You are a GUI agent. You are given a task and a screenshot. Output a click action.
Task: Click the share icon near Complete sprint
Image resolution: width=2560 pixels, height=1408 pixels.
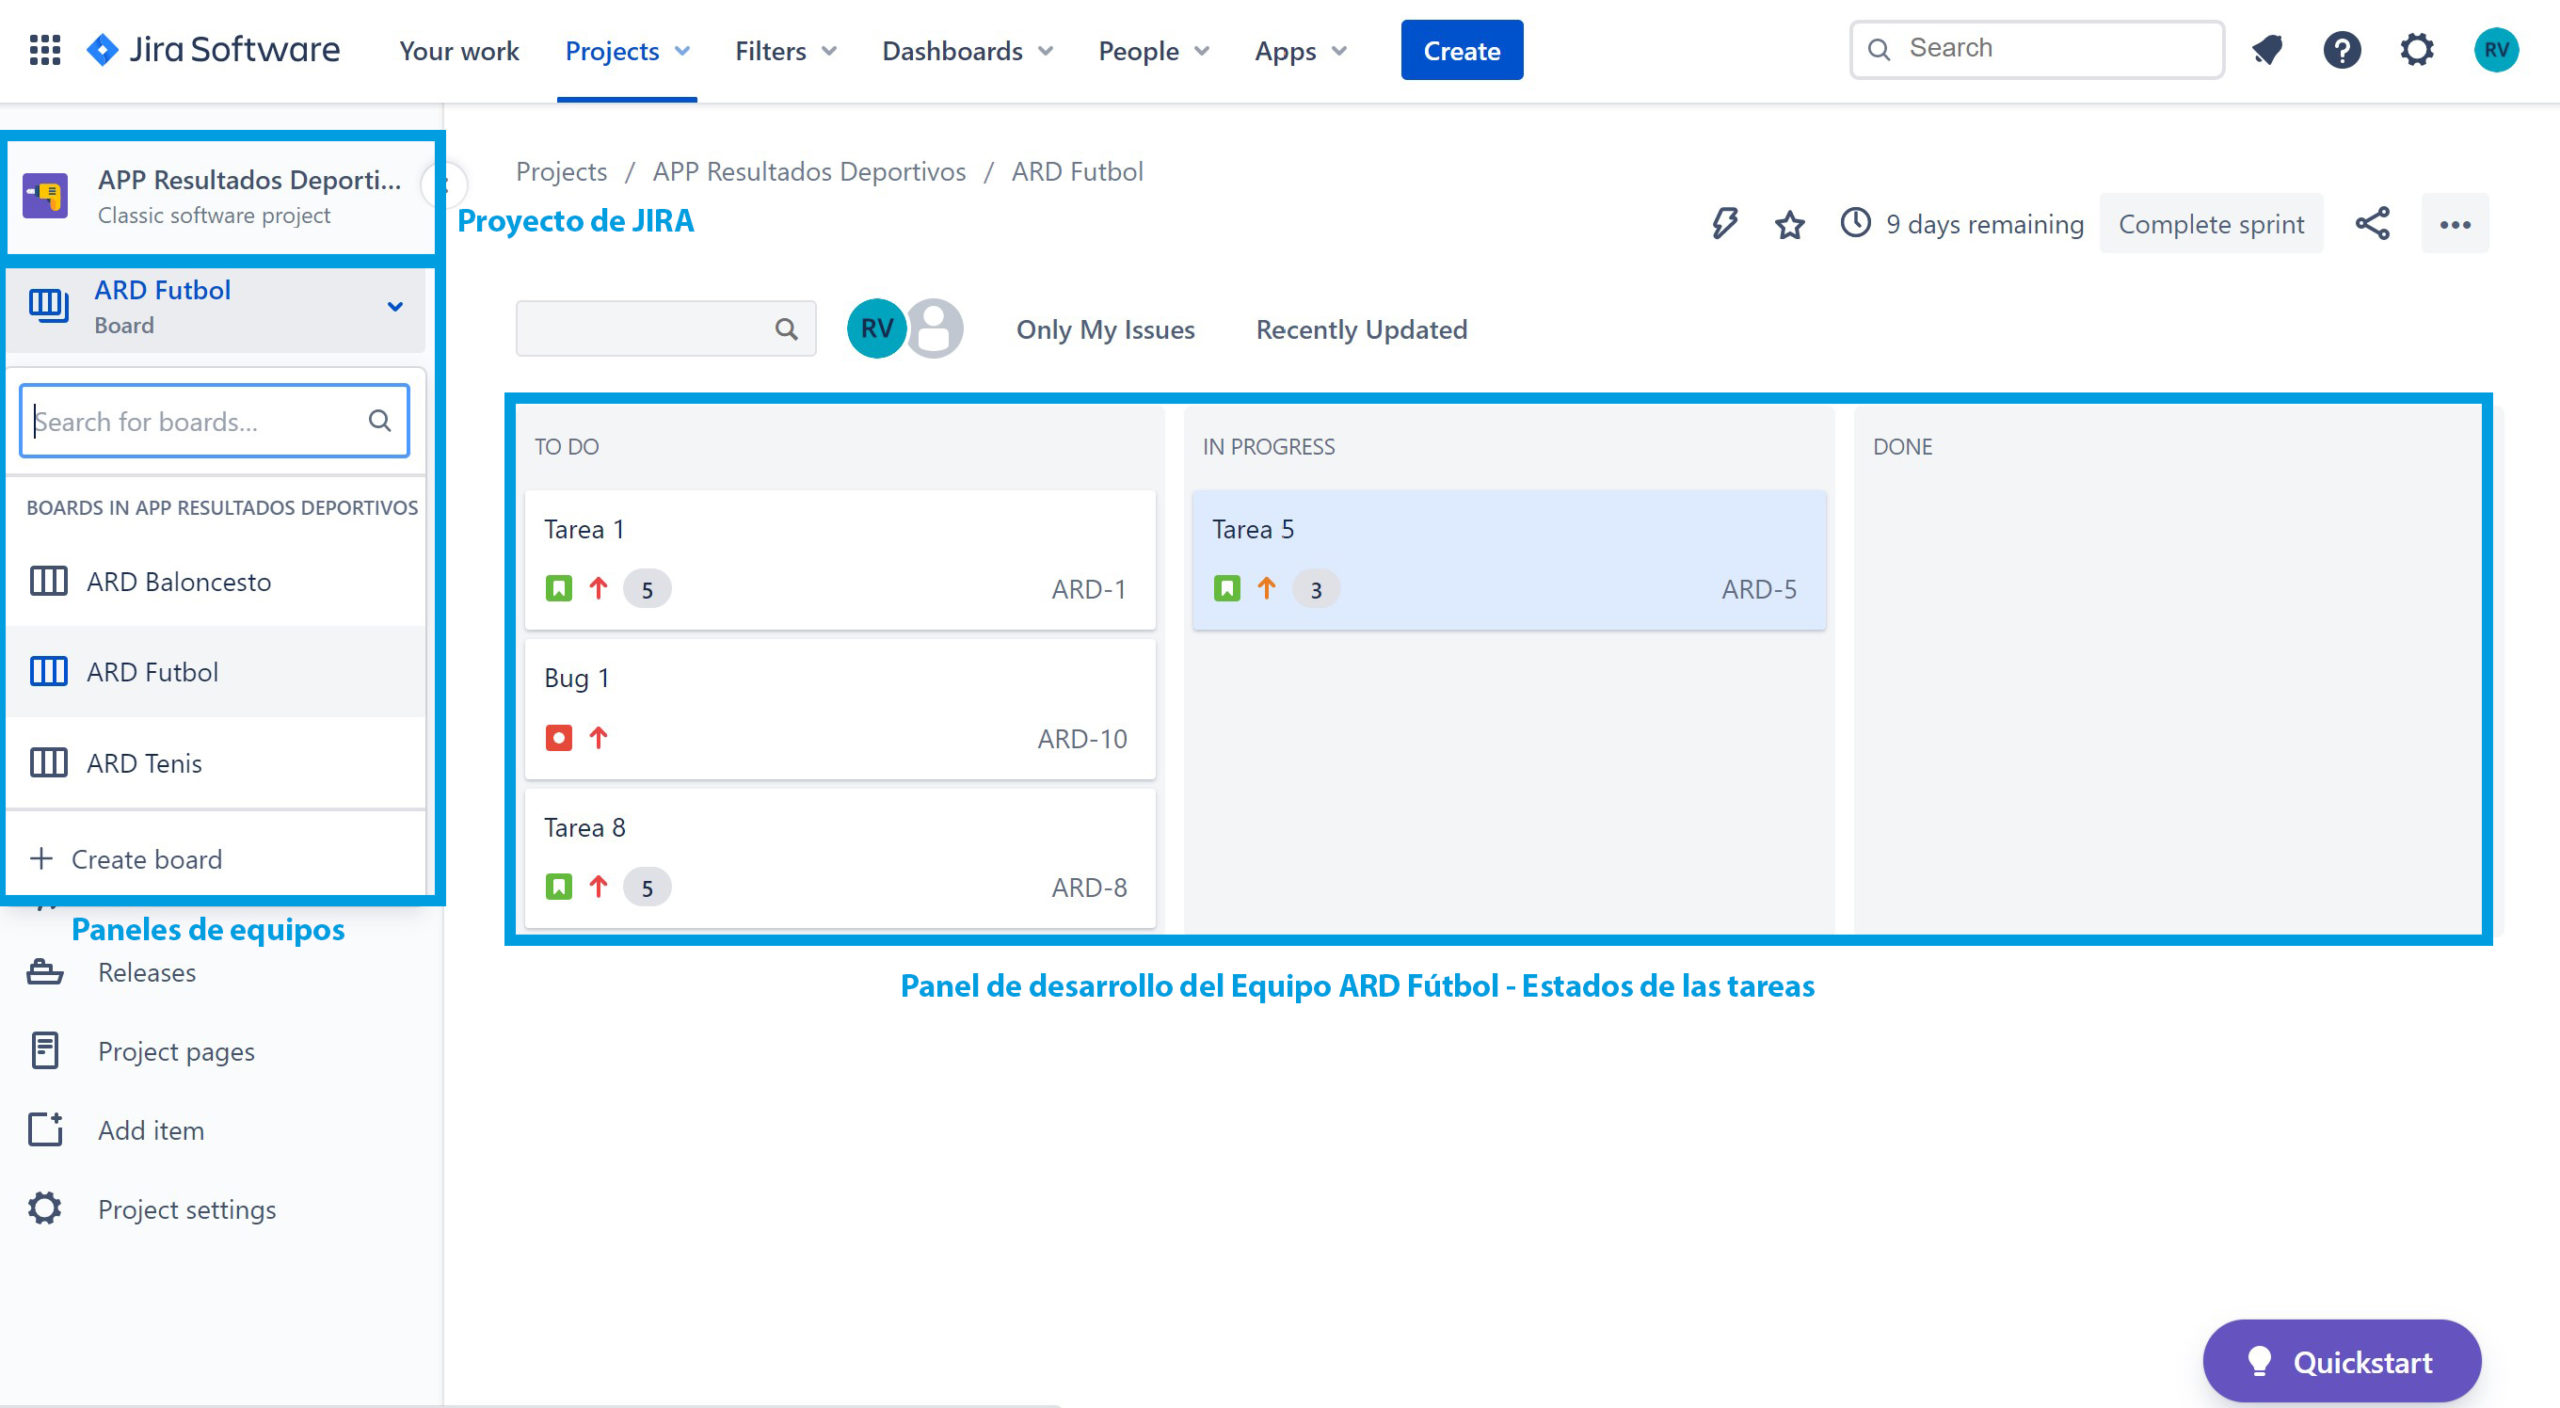2373,223
